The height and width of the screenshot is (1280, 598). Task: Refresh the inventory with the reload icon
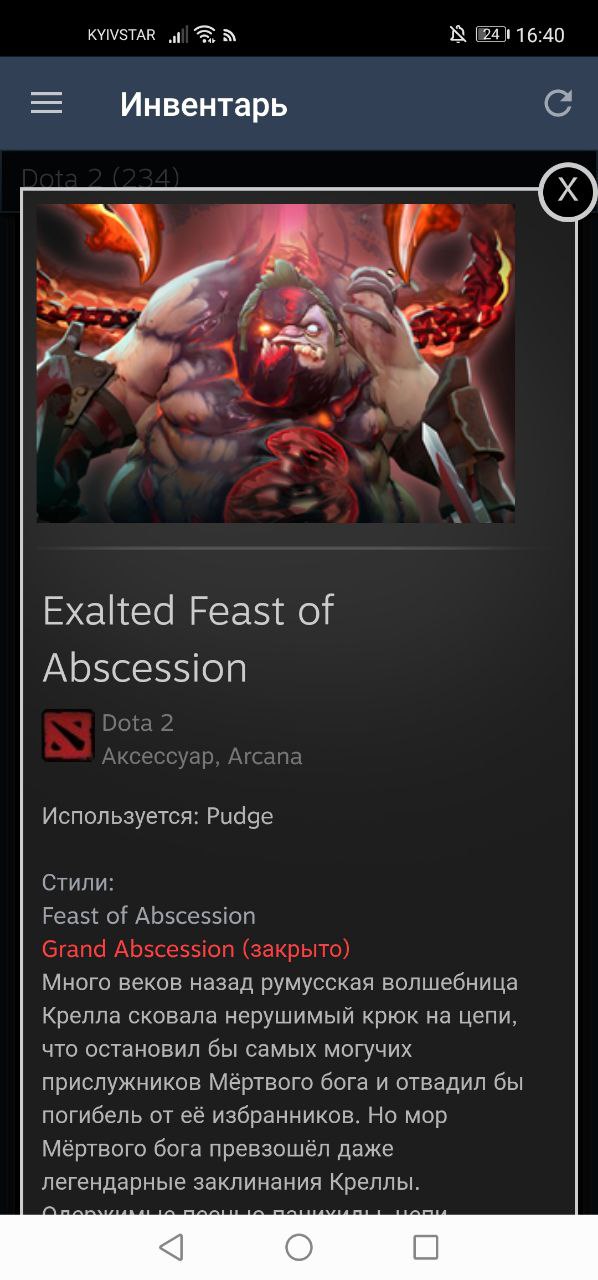pyautogui.click(x=558, y=103)
